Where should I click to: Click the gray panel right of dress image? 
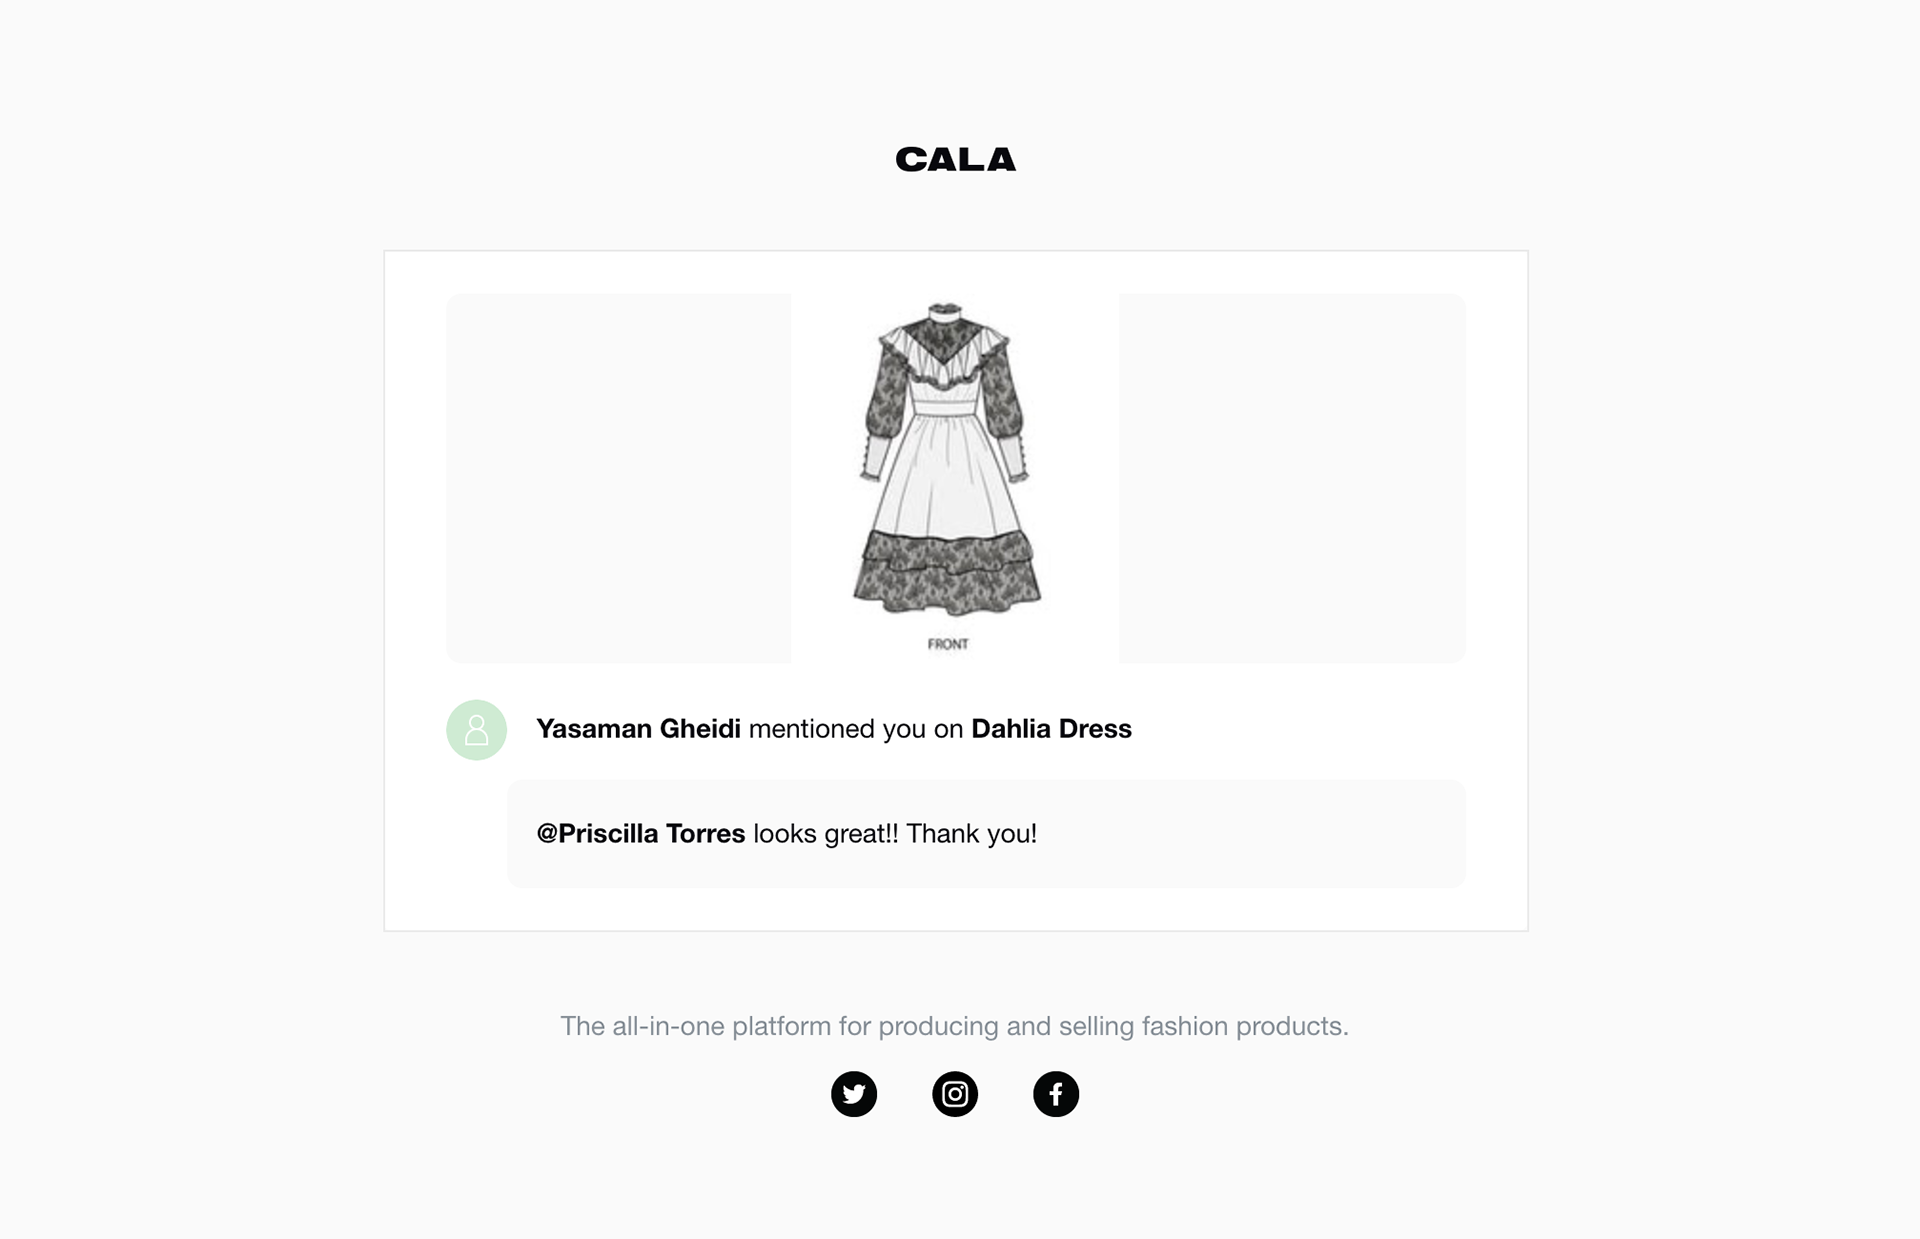[1292, 477]
